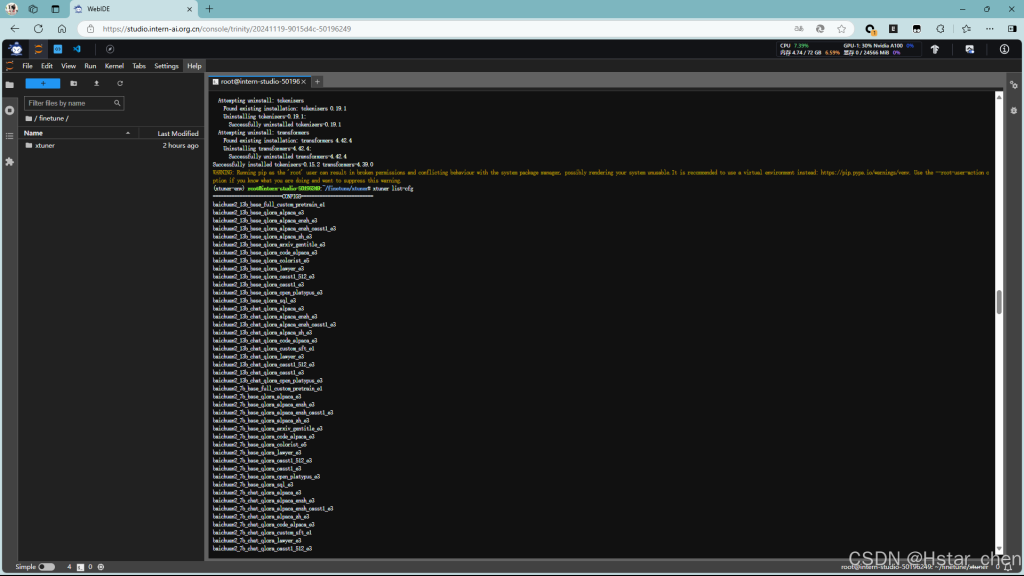The width and height of the screenshot is (1024, 576).
Task: Toggle the Simple interface mode switch
Action: tap(46, 567)
